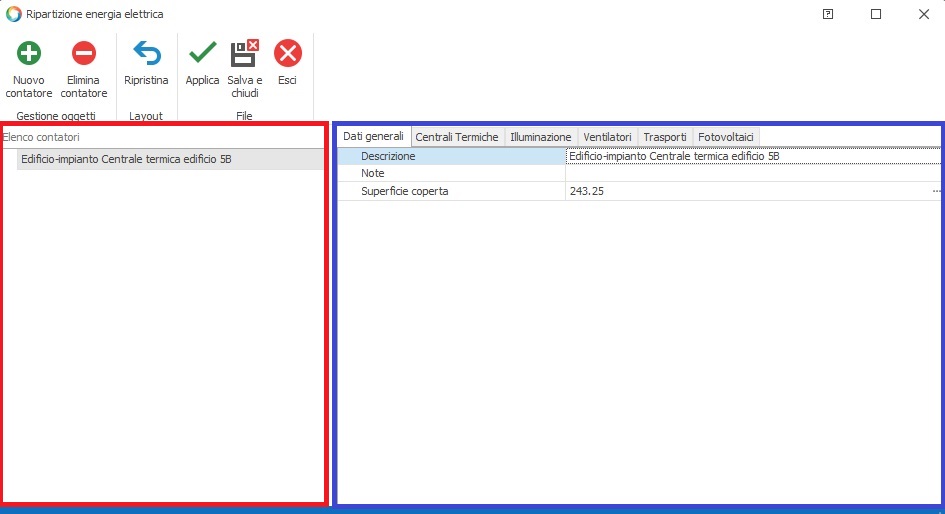
Task: Click the help question mark button
Action: click(828, 14)
